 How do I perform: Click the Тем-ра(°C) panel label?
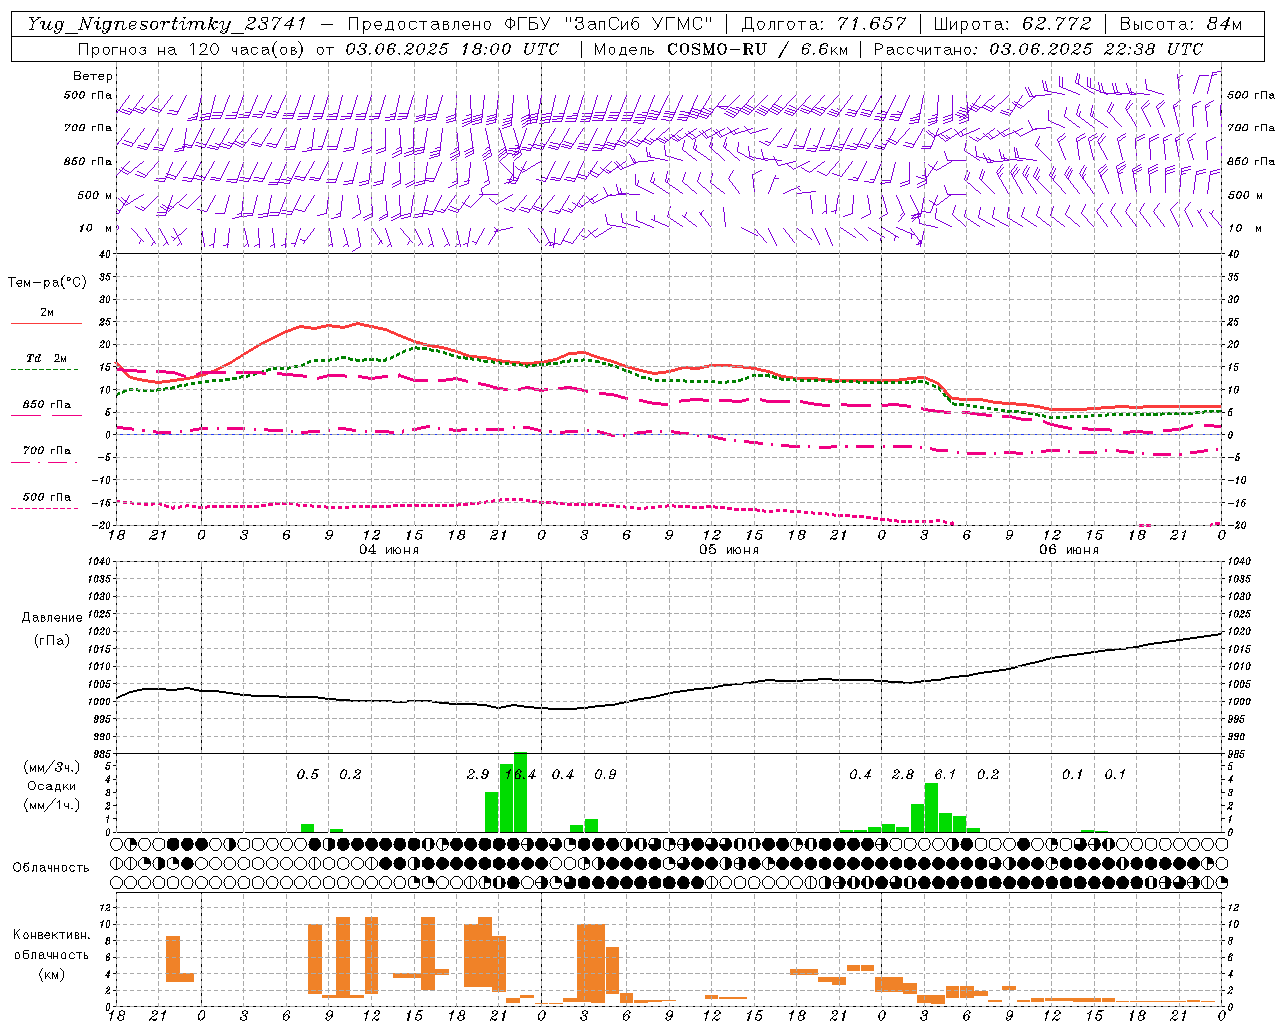(x=47, y=283)
